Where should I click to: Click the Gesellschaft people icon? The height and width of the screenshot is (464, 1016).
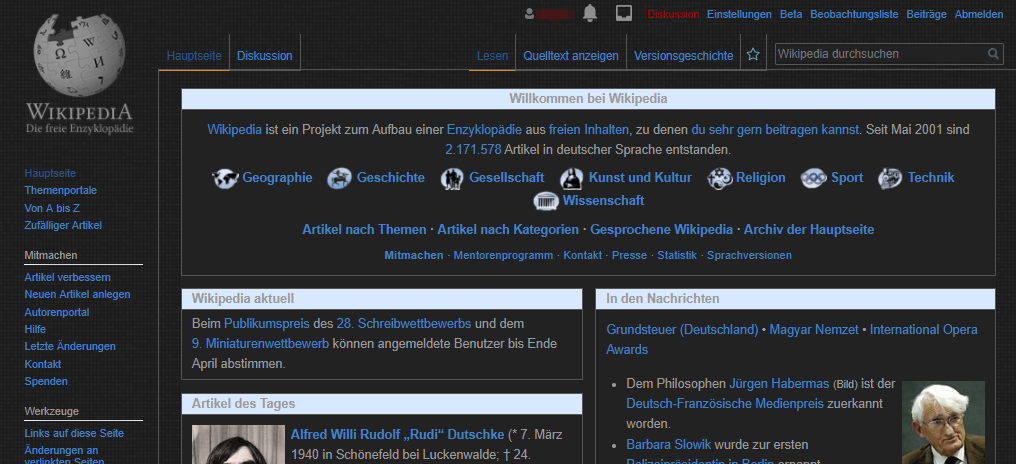coord(452,178)
